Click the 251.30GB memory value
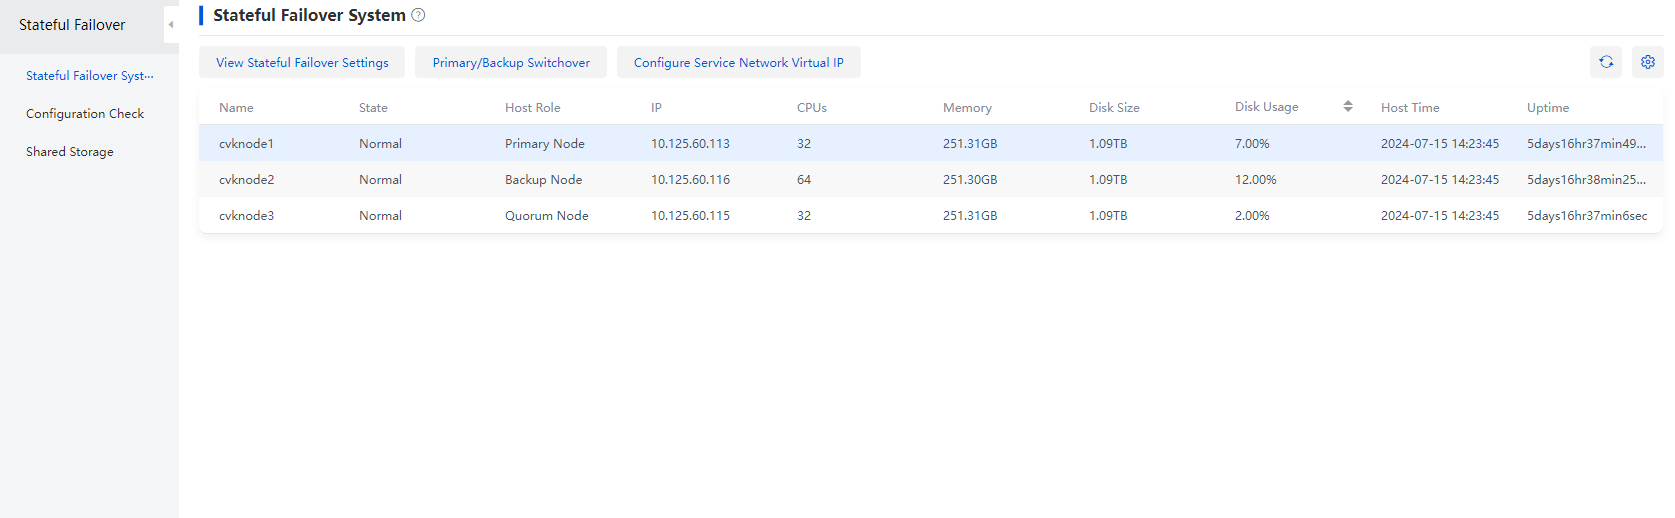Image resolution: width=1675 pixels, height=518 pixels. pyautogui.click(x=970, y=179)
